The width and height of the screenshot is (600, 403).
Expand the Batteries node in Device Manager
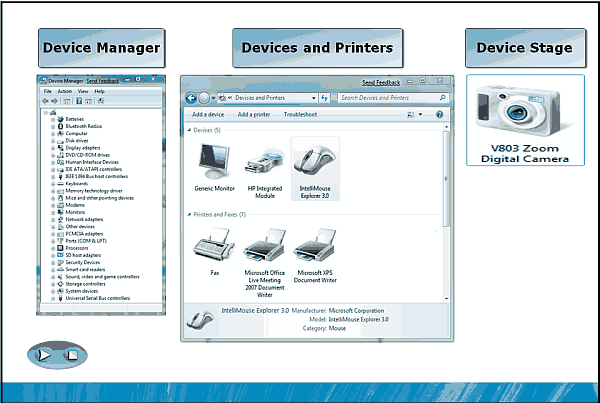coord(52,119)
